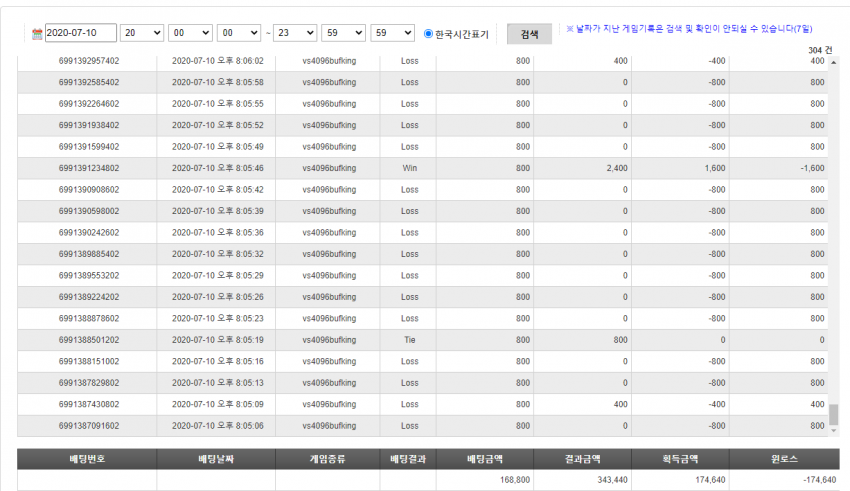Open the start second dropdown showing 00

(x=239, y=33)
